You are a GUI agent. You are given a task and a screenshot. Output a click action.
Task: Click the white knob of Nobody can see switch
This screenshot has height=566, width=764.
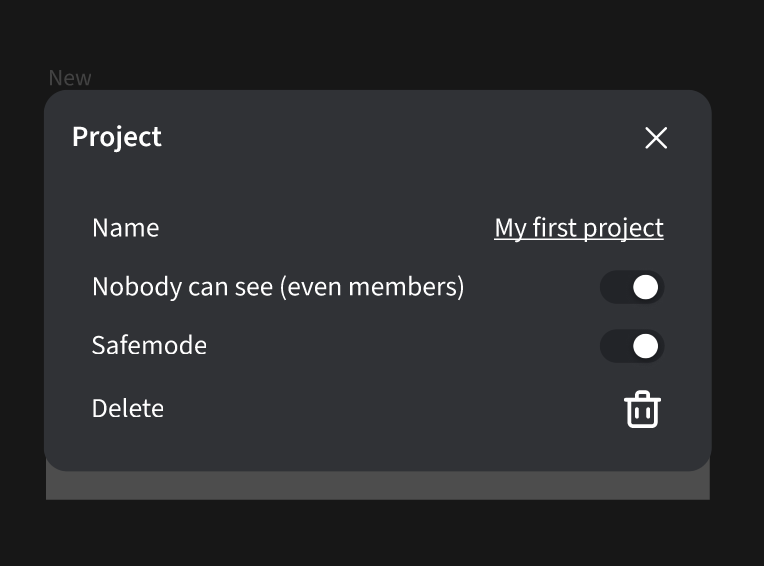646,288
